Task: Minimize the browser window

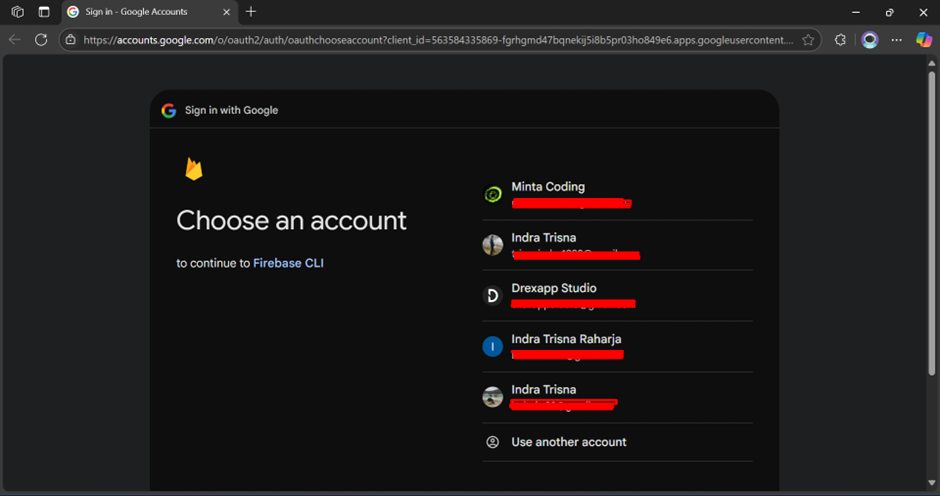Action: point(856,12)
